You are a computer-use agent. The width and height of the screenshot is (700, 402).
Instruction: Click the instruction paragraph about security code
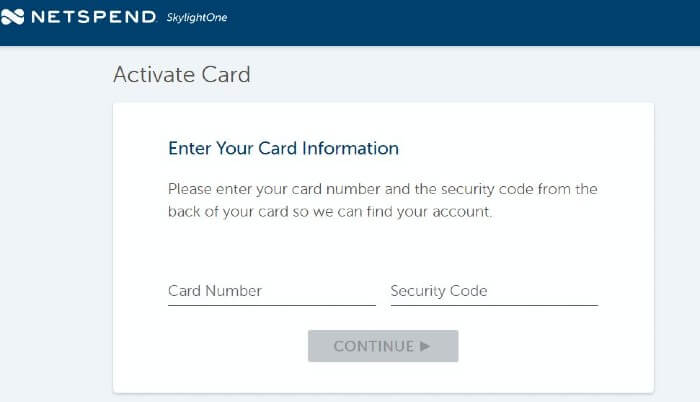click(383, 200)
